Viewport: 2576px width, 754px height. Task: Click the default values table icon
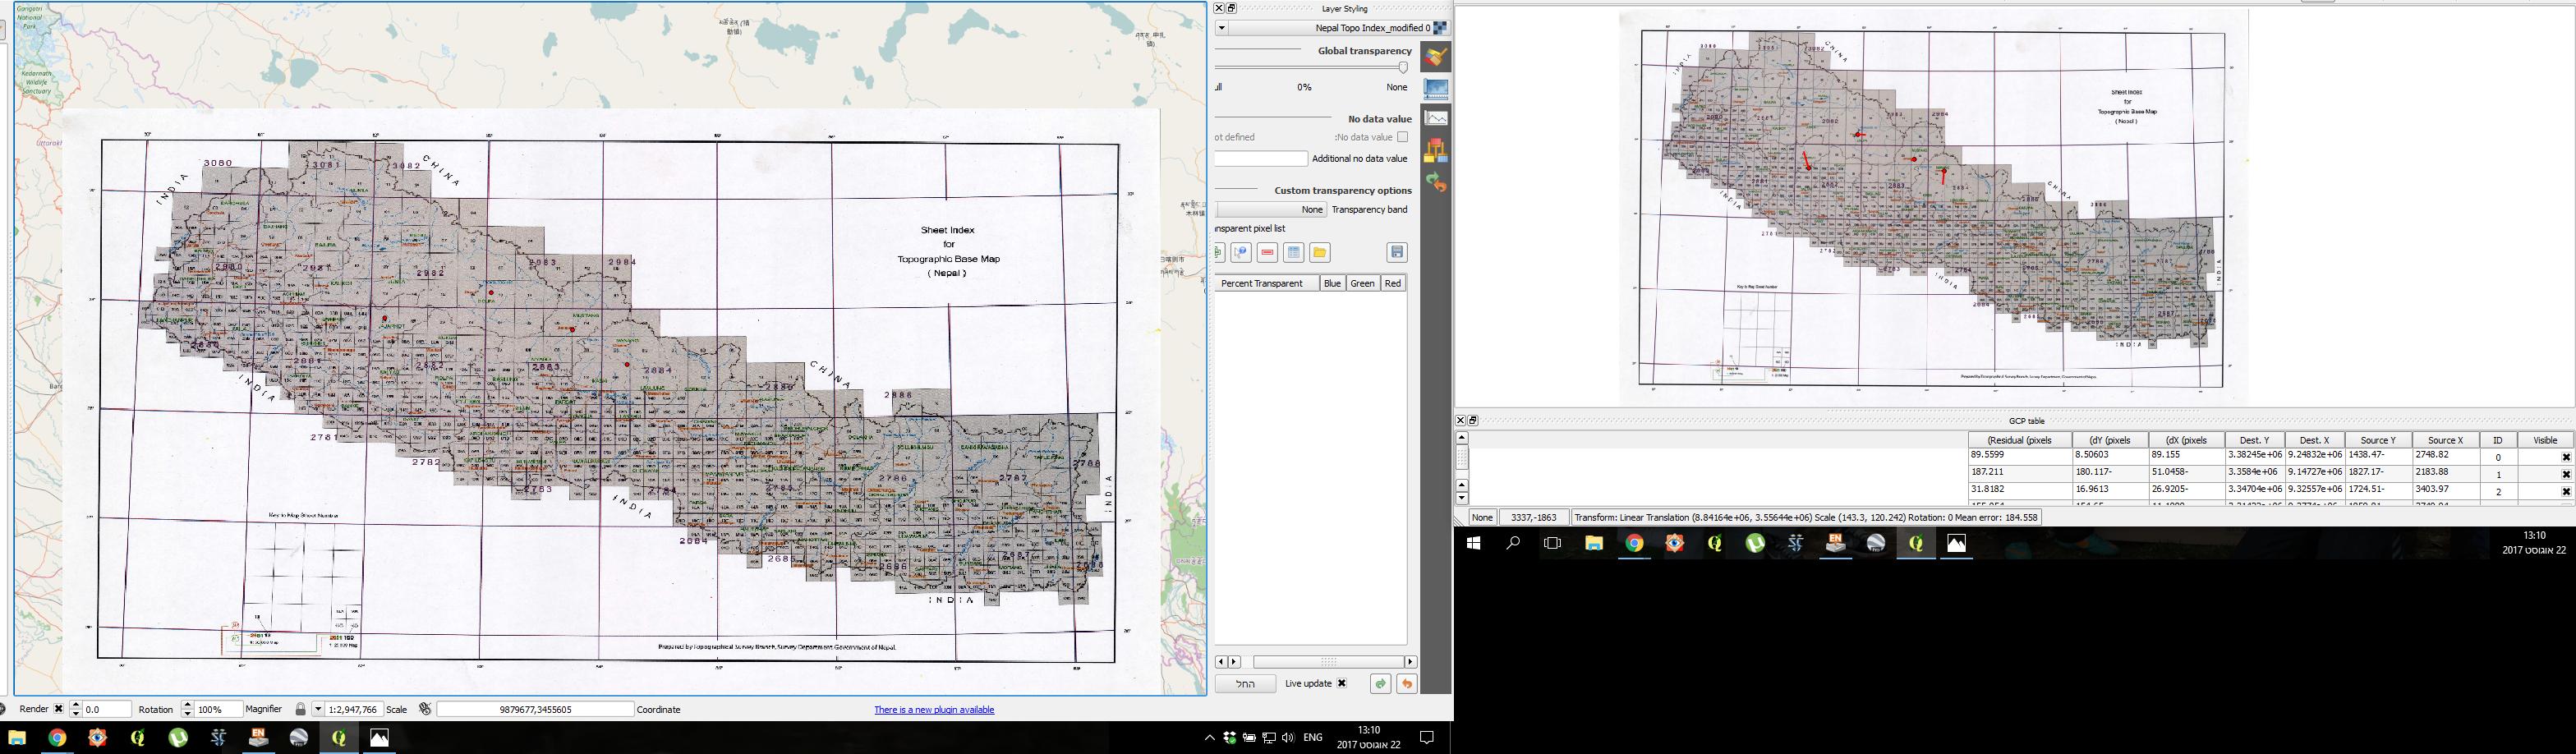[x=1293, y=252]
